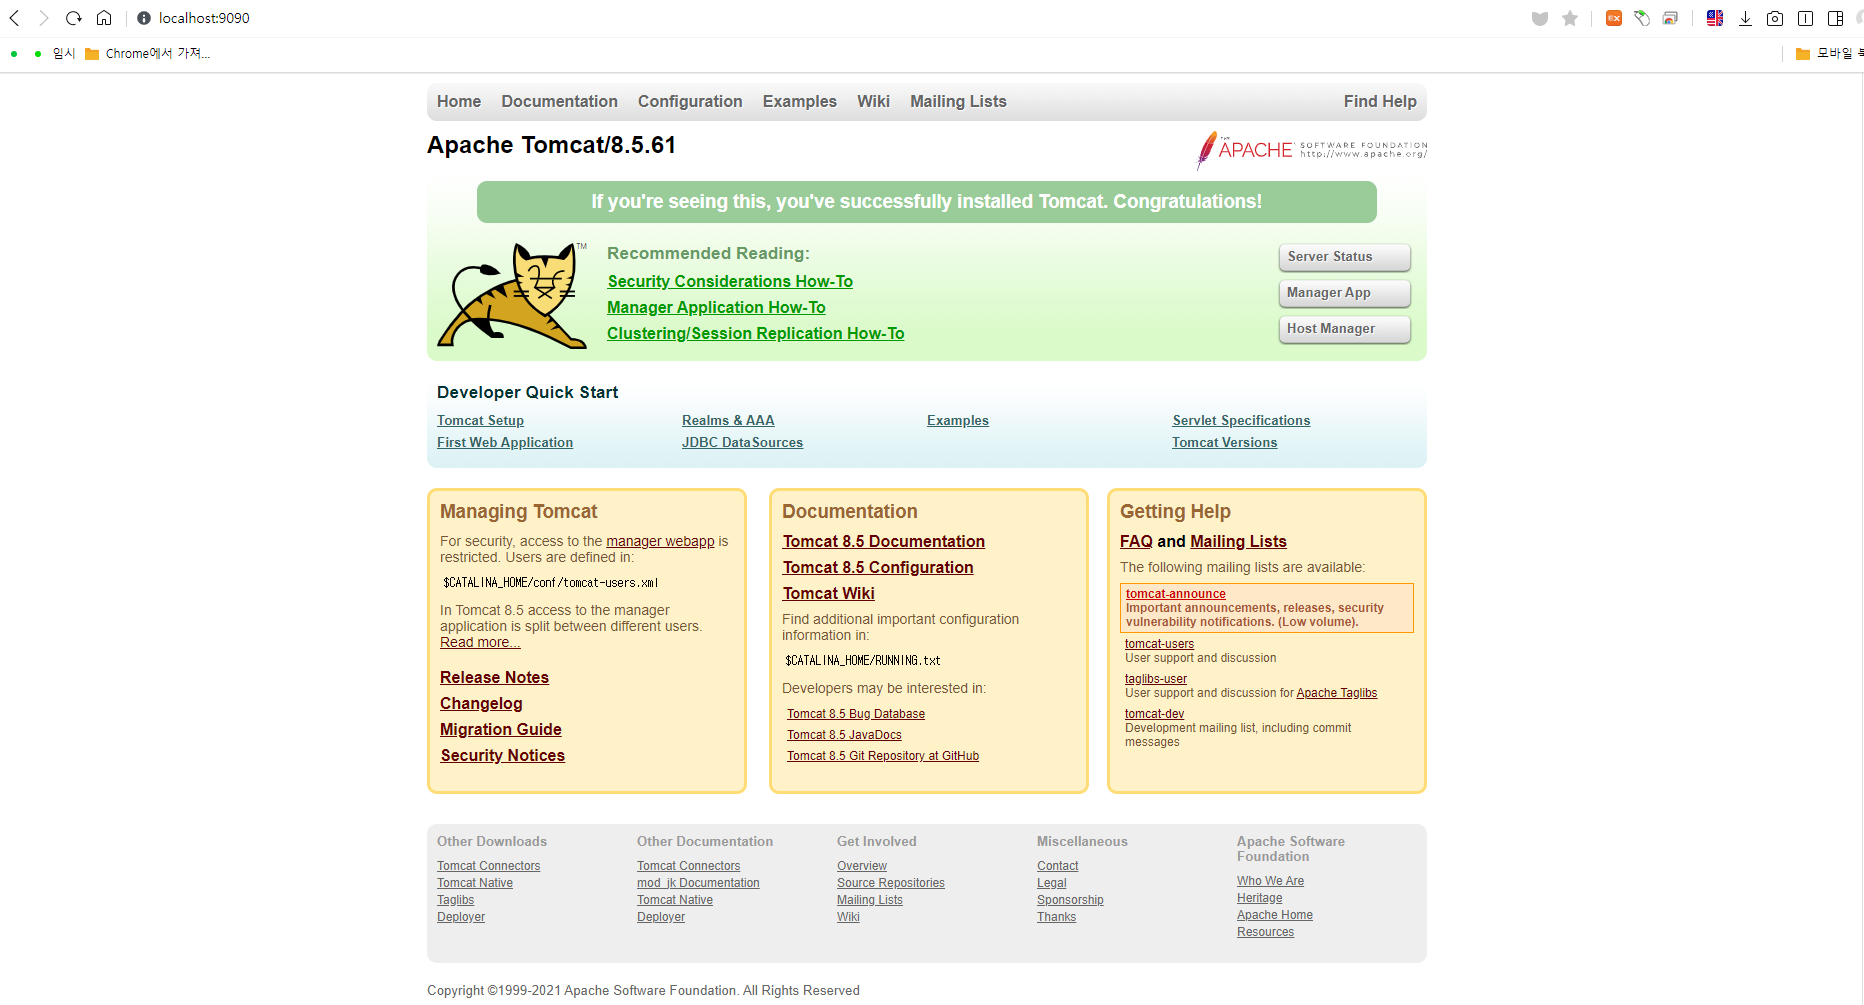Open the taglibs-user mailing list link
This screenshot has width=1864, height=1005.
tap(1156, 679)
